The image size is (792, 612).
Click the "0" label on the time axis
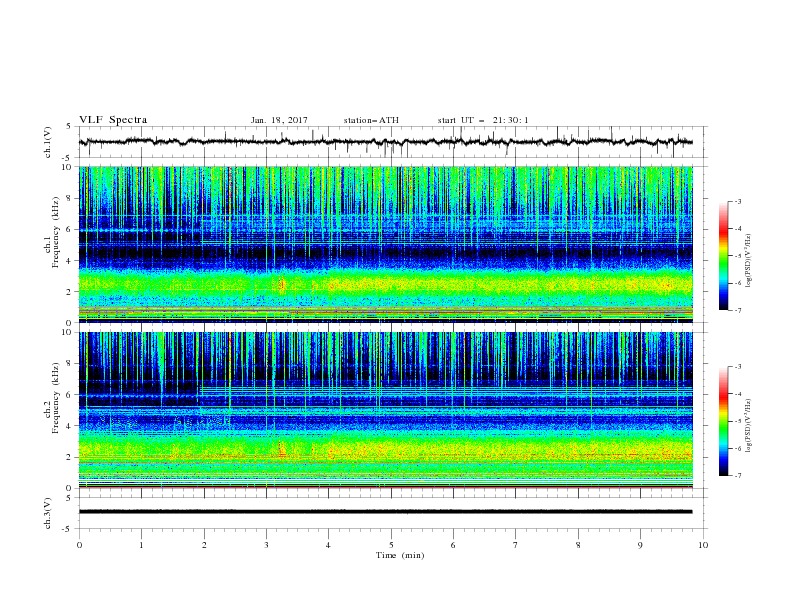[79, 545]
